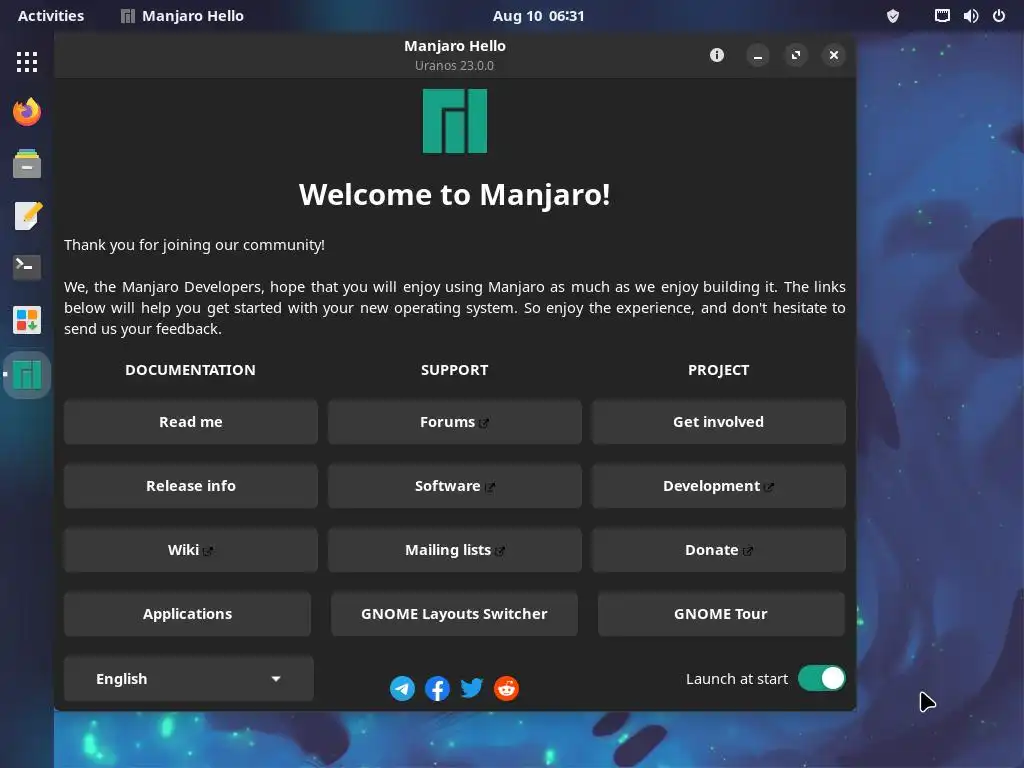Screen dimensions: 1024x768
Task: Open the Activities overview
Action: pyautogui.click(x=51, y=16)
